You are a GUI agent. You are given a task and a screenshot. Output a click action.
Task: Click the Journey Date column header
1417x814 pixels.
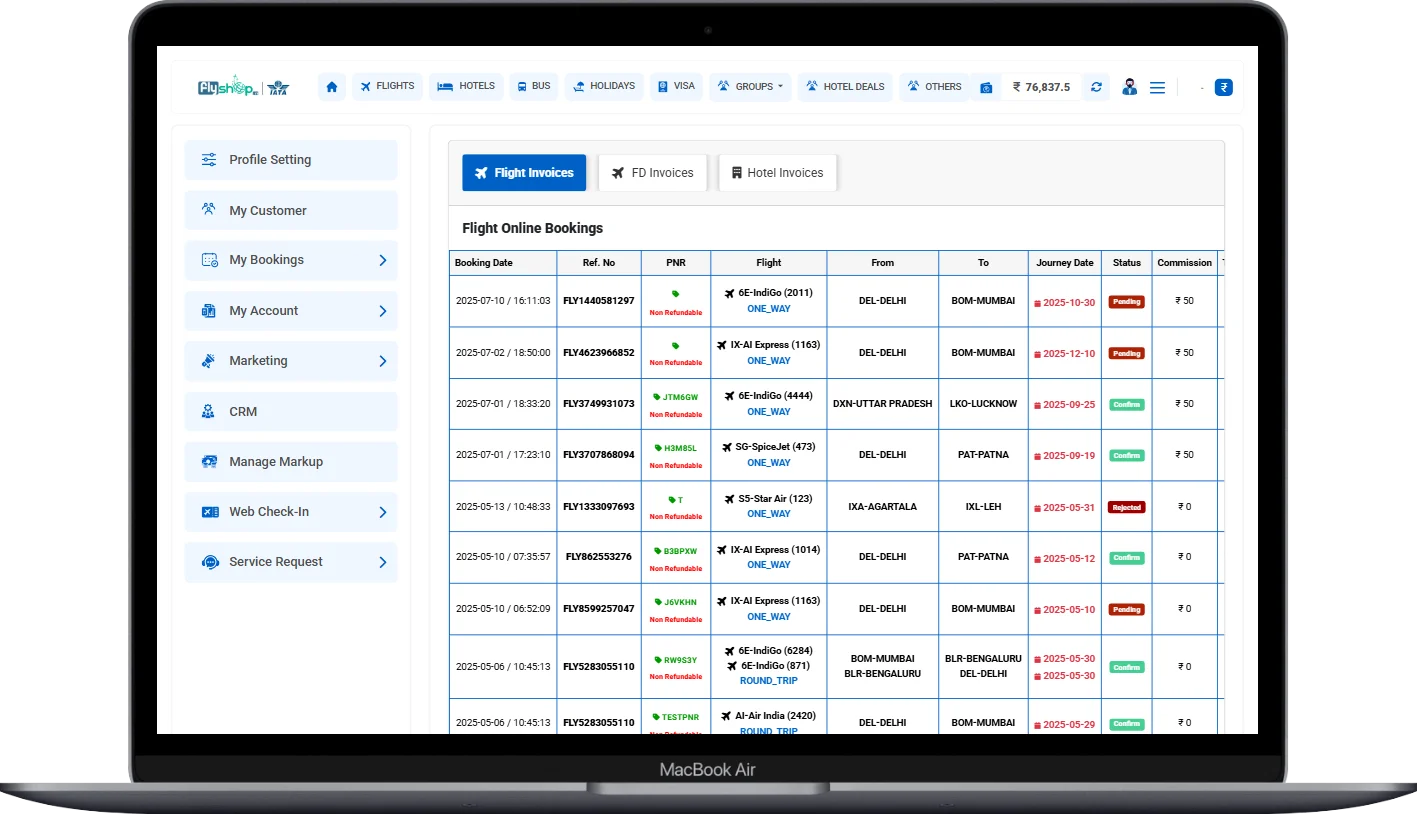click(x=1064, y=263)
